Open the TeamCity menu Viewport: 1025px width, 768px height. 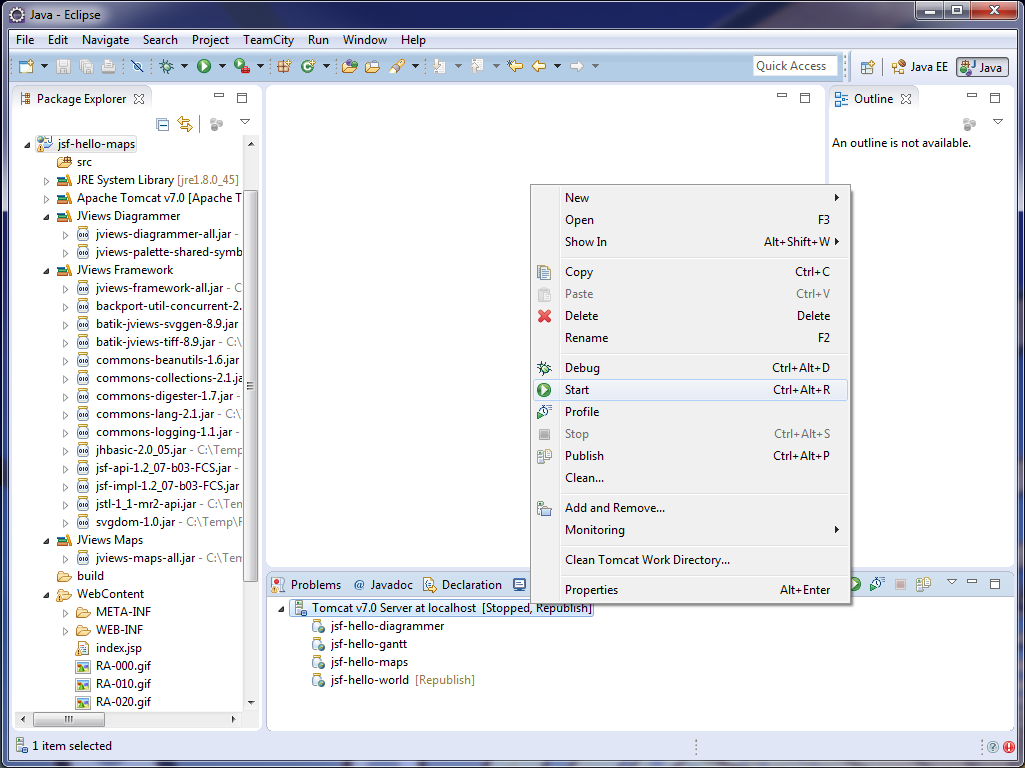tap(268, 40)
